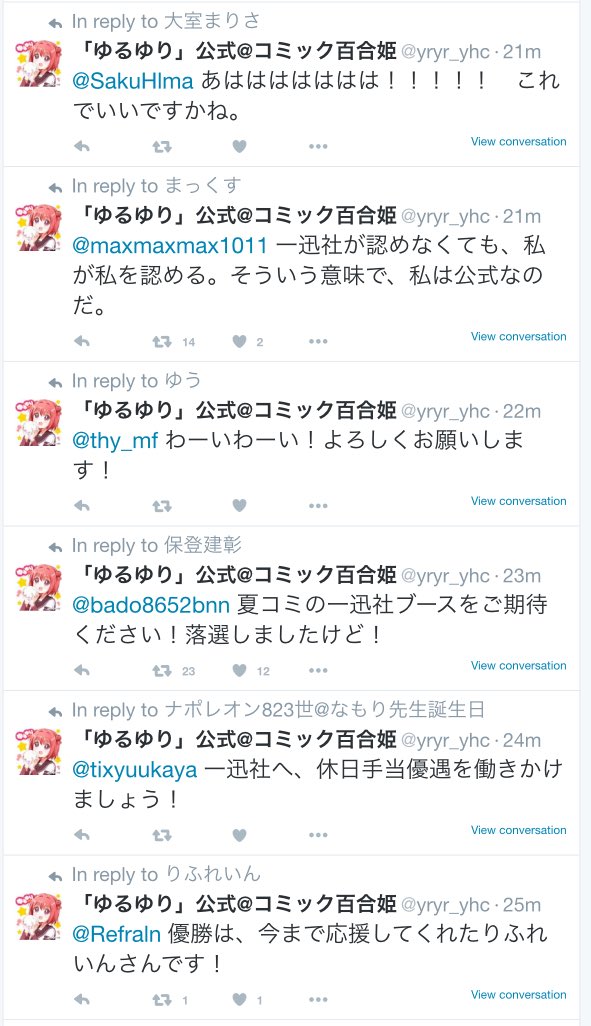Retweet the @maxmaxmax1011 reply with 14 retweets
Viewport: 591px width, 1026px height.
tap(162, 342)
